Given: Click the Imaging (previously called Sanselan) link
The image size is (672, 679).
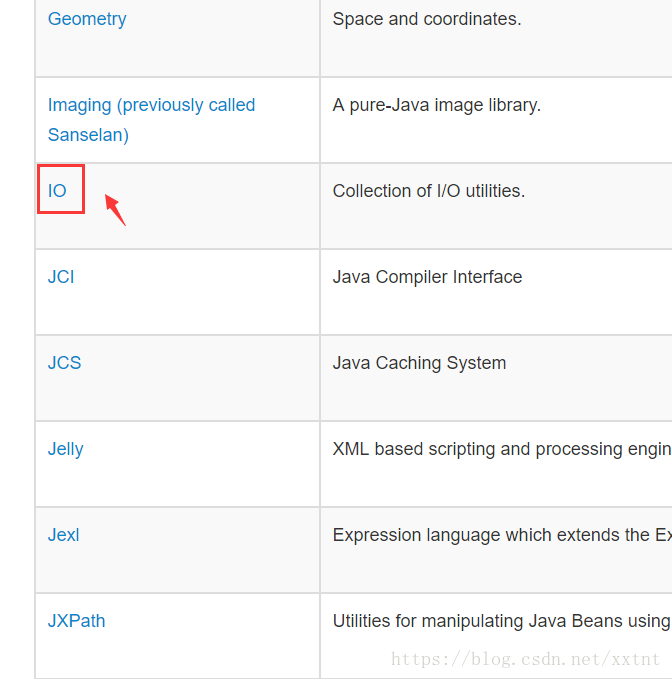Looking at the screenshot, I should click(x=151, y=120).
